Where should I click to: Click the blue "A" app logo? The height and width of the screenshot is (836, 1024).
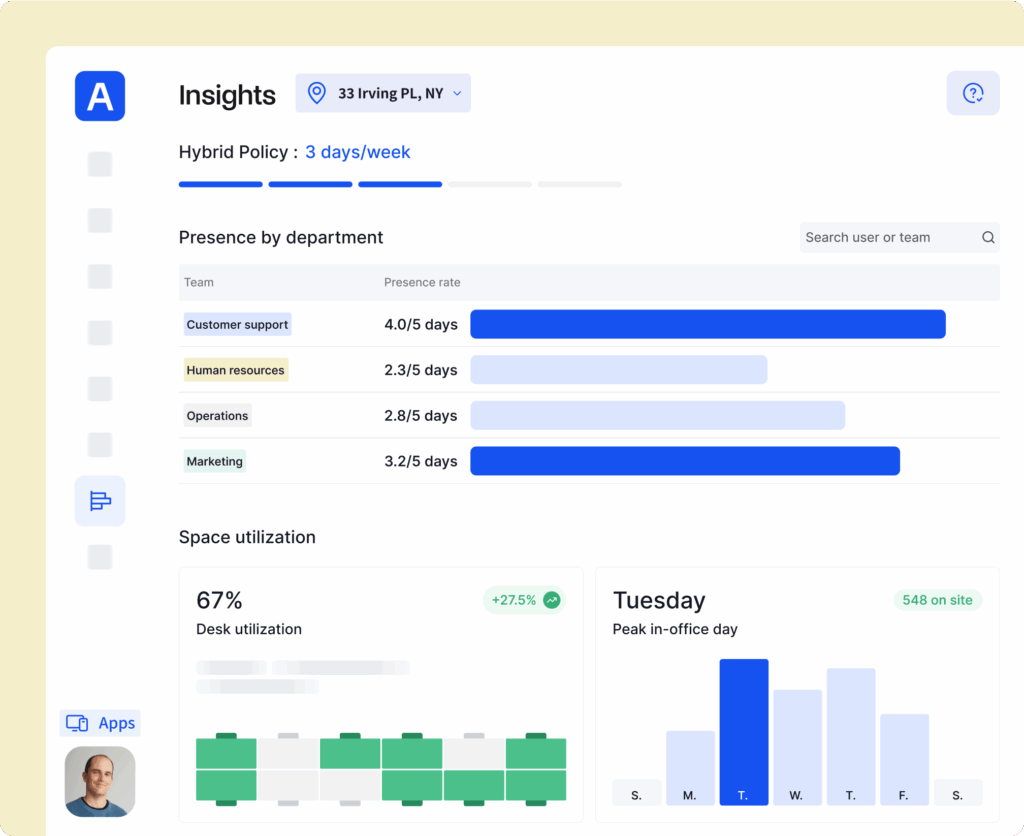[100, 96]
